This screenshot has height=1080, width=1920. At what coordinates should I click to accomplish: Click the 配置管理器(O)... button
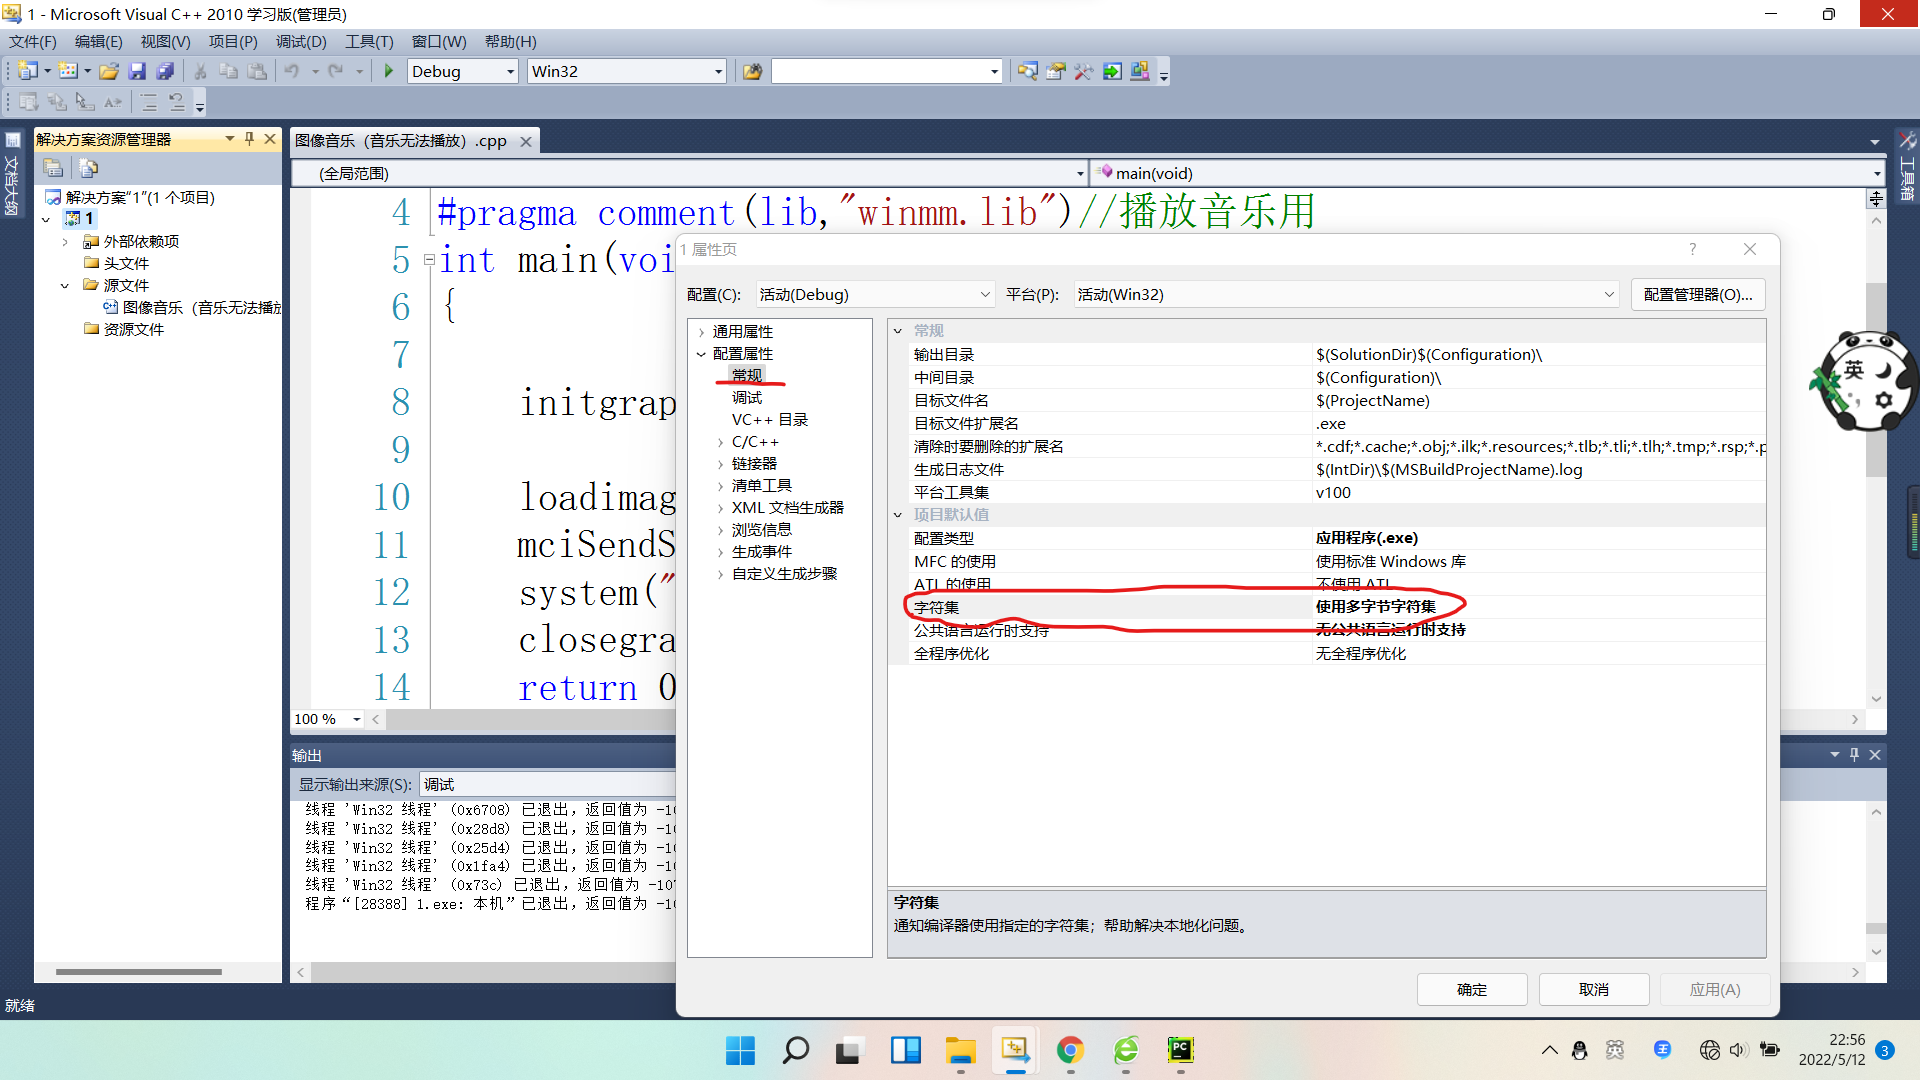point(1697,294)
